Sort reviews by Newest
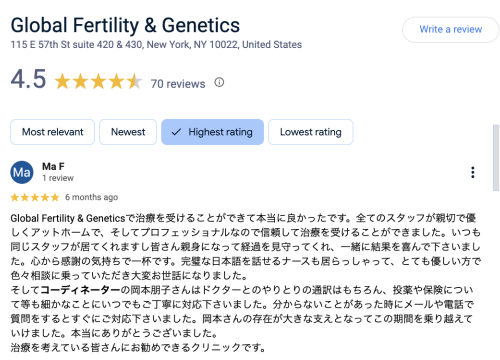Screen dimensions: 500x360 click(128, 132)
